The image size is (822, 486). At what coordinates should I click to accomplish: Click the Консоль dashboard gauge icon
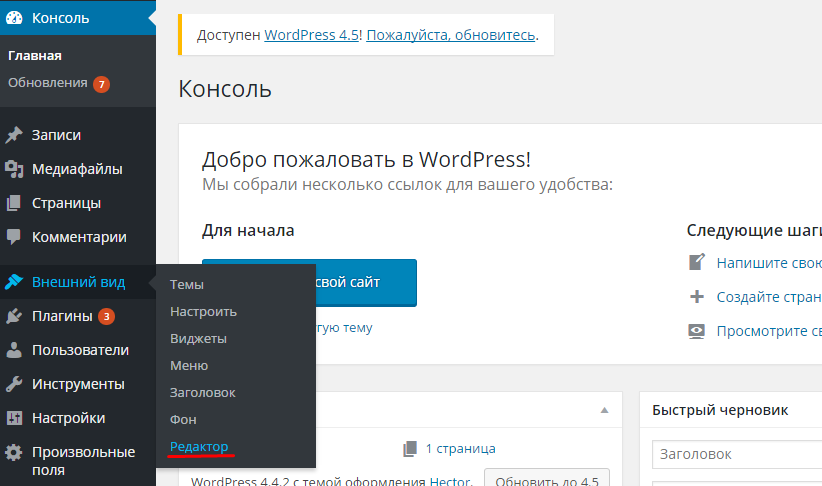click(x=14, y=18)
